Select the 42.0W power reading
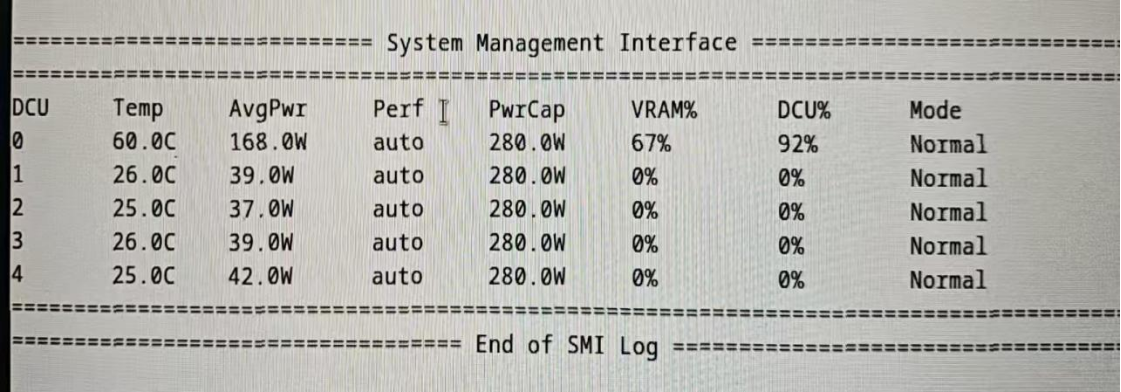This screenshot has height=392, width=1121. pyautogui.click(x=261, y=277)
